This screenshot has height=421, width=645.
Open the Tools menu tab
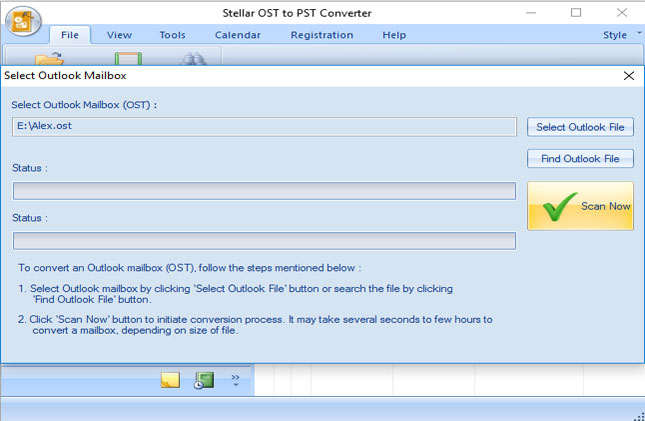coord(172,35)
